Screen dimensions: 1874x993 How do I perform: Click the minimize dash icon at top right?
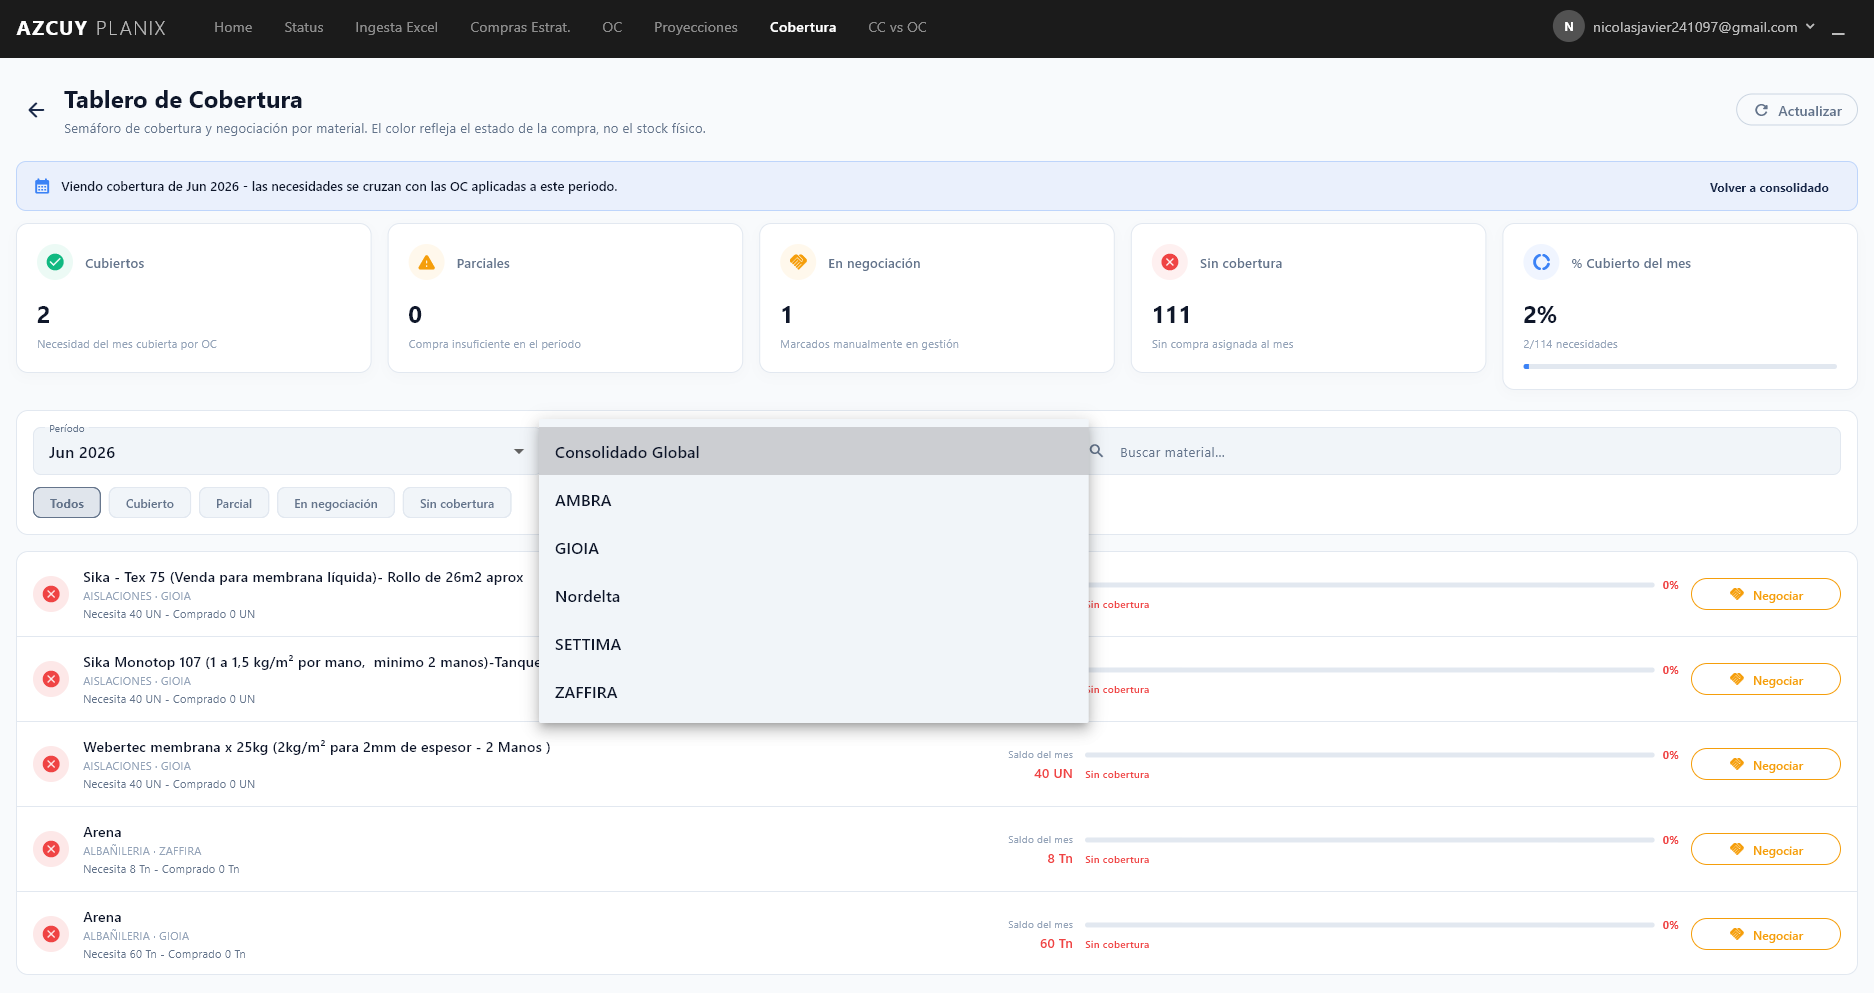pos(1838,34)
